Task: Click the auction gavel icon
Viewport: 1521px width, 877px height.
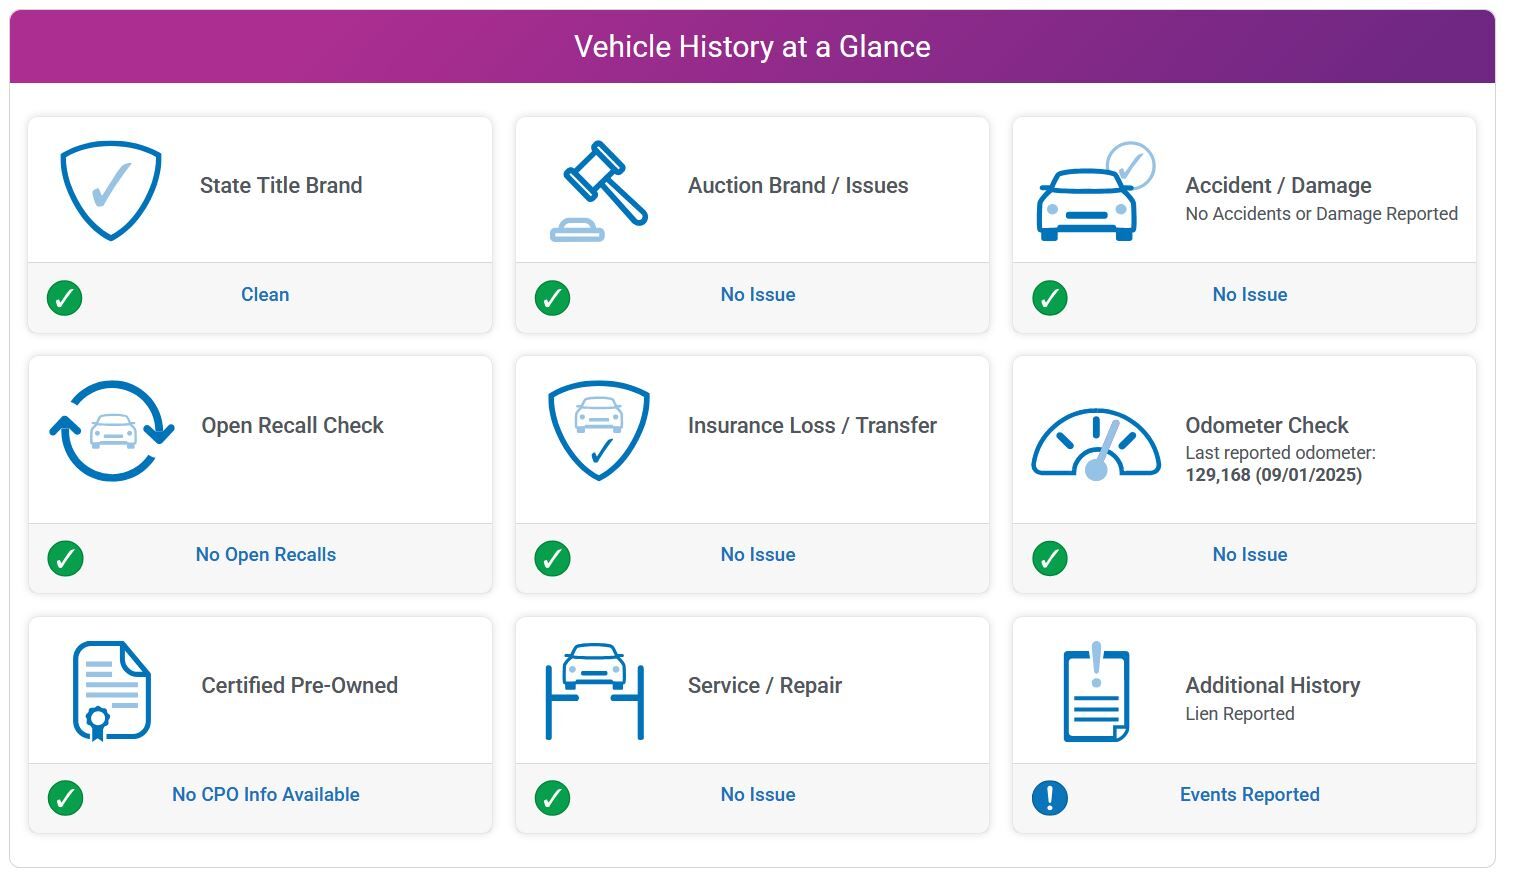Action: coord(599,190)
